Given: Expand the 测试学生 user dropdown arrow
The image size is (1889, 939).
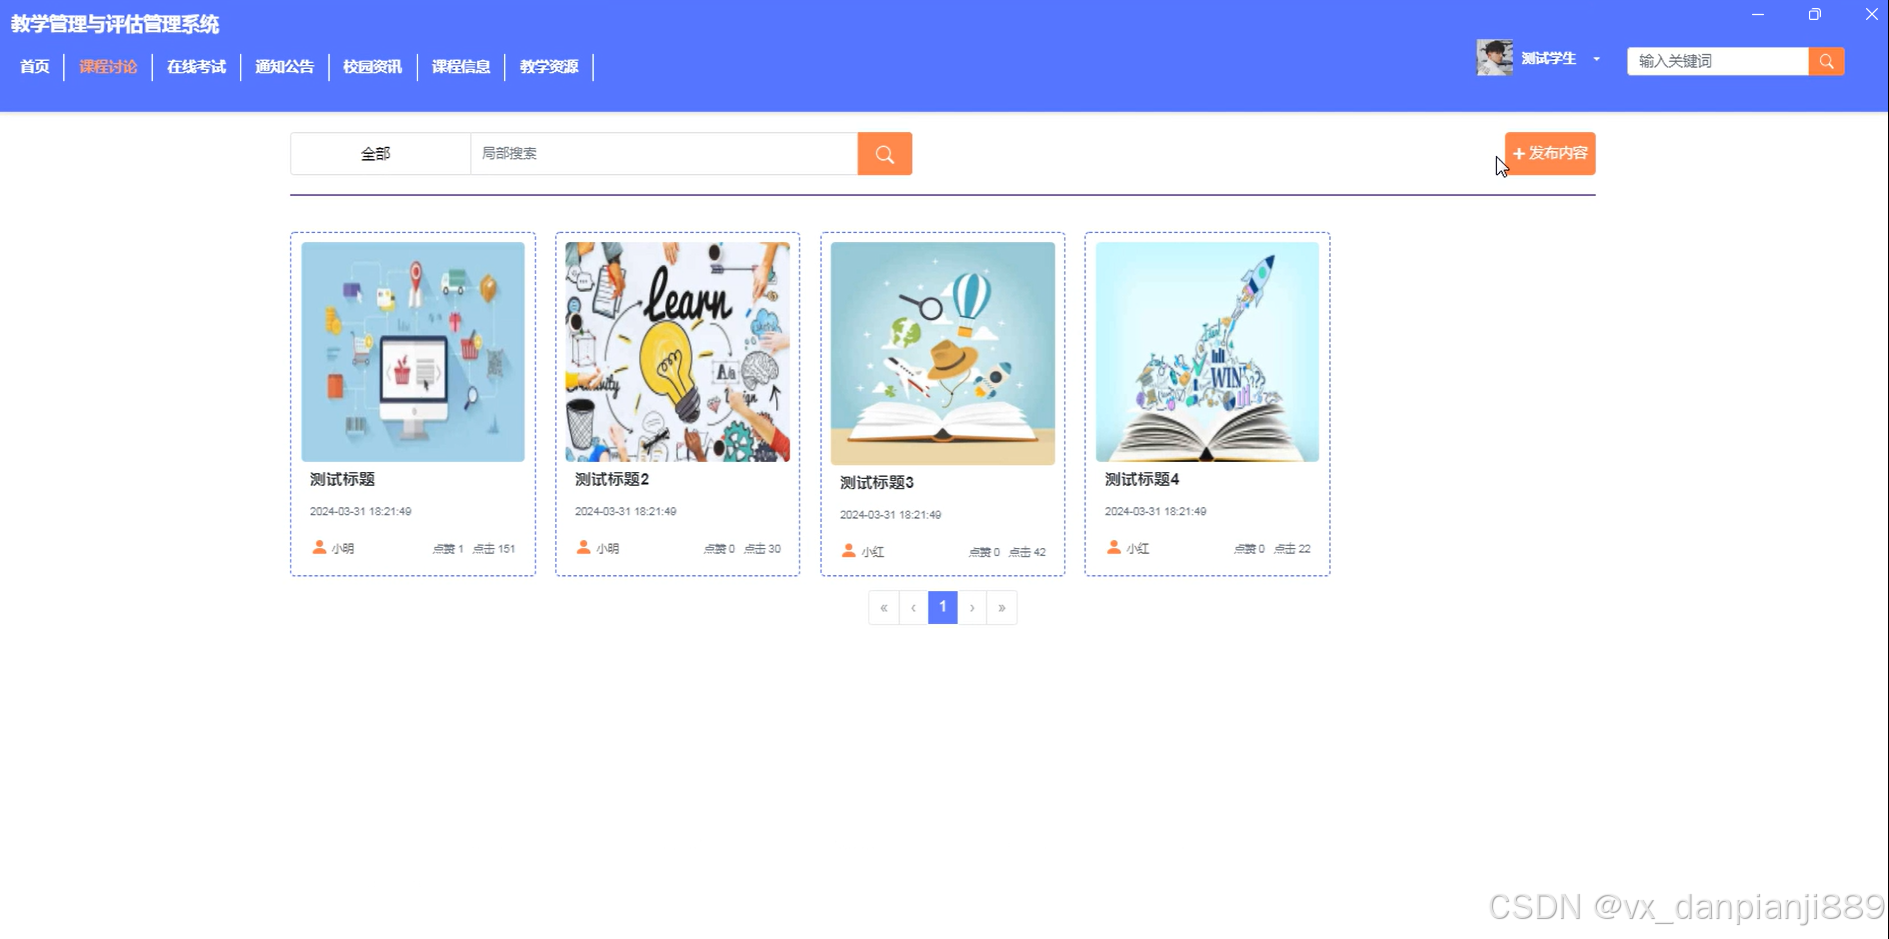Looking at the screenshot, I should (1597, 59).
